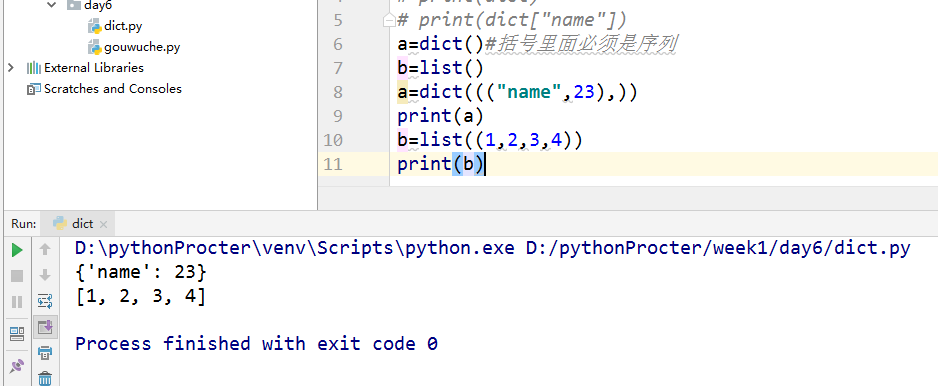Image resolution: width=938 pixels, height=386 pixels.
Task: Click the Run: panel label
Action: pyautogui.click(x=24, y=224)
